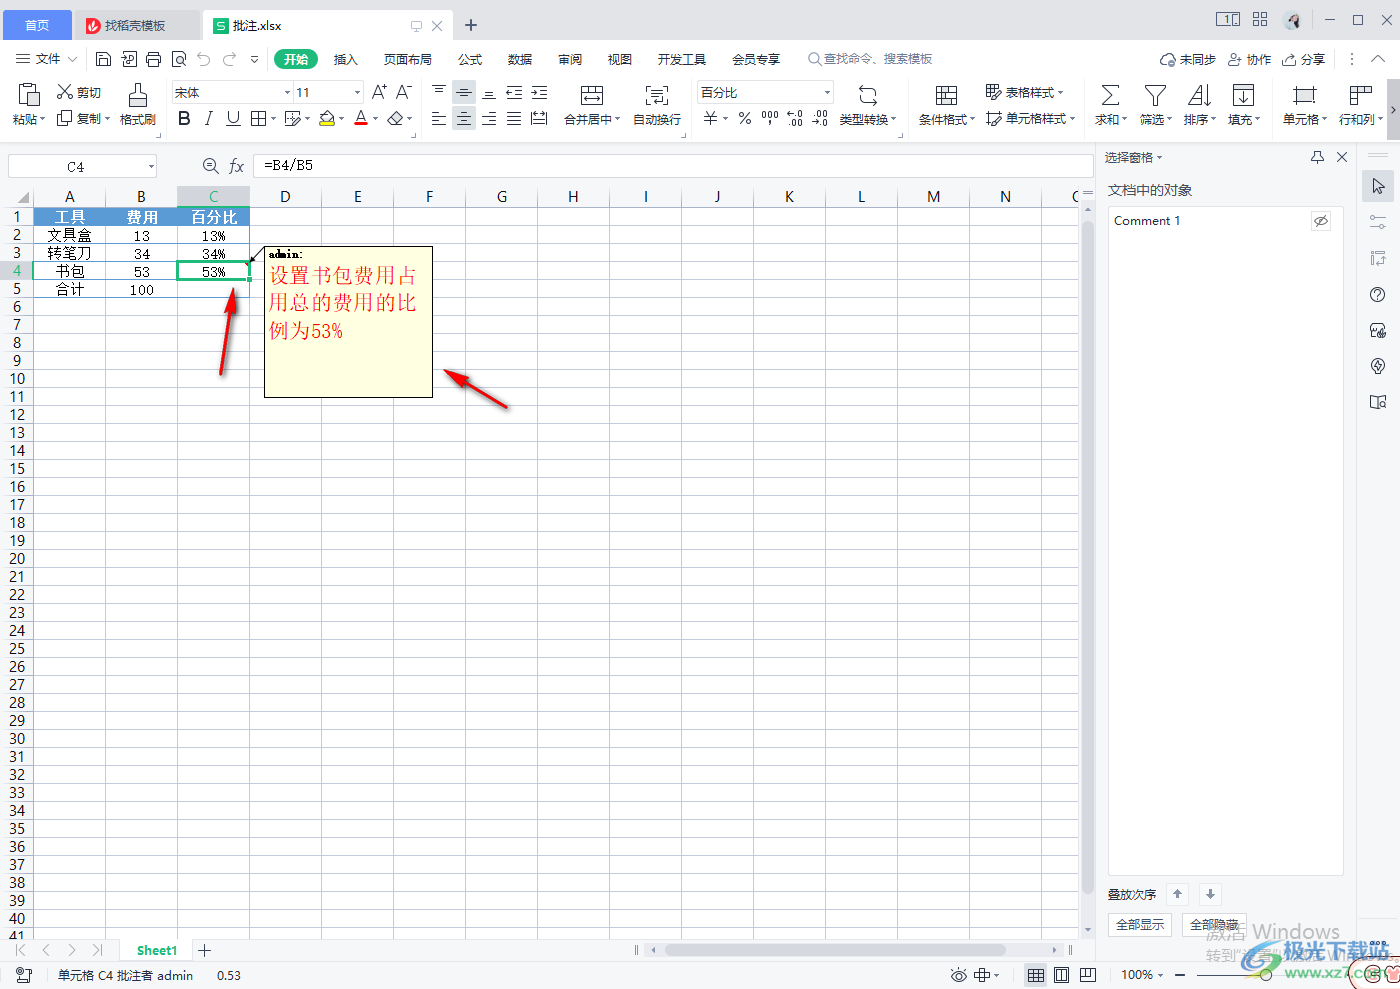
Task: Align text right horizontally
Action: [489, 118]
